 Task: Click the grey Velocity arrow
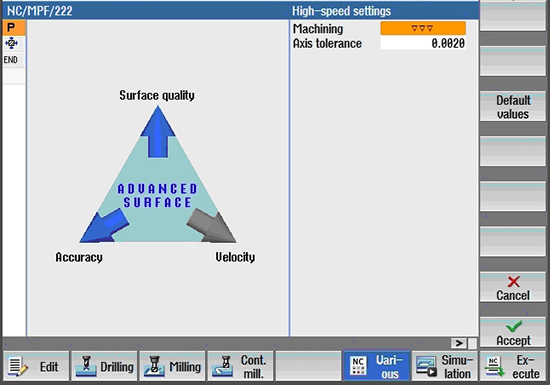pyautogui.click(x=211, y=225)
